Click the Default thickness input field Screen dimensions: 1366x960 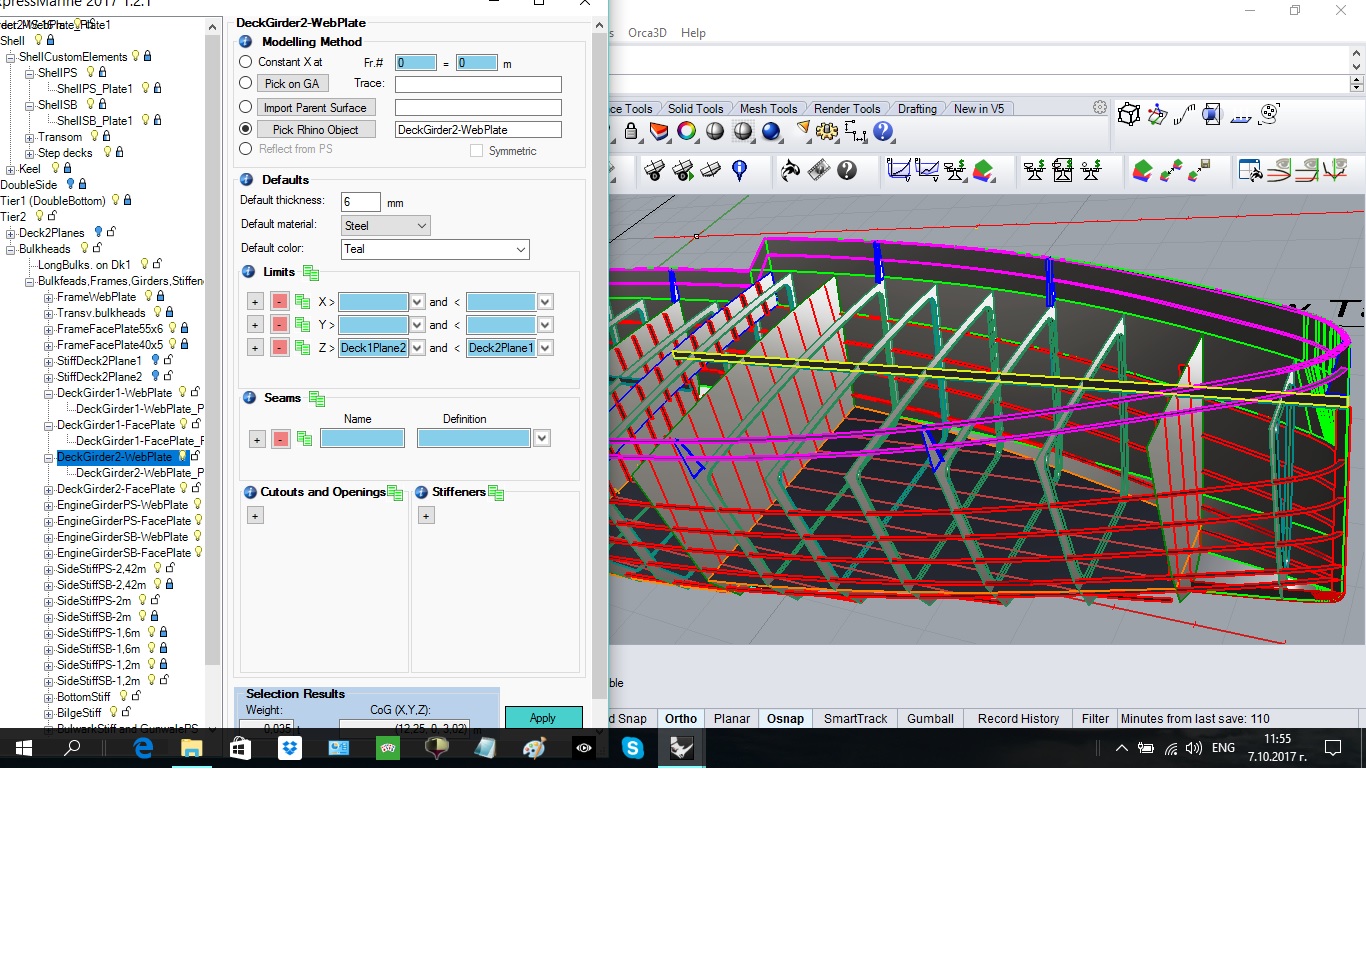pos(360,202)
